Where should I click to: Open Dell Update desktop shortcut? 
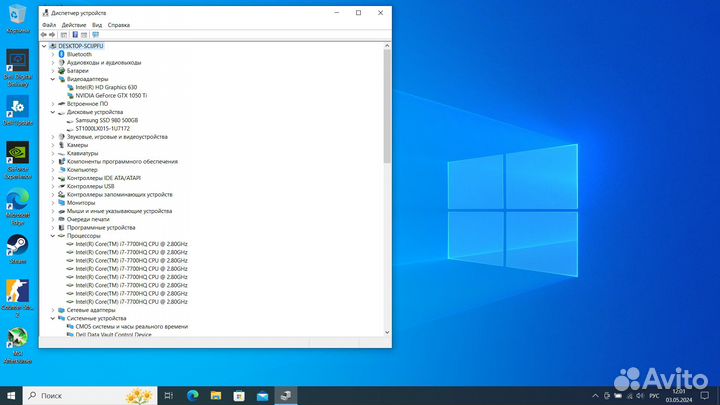coord(17,111)
